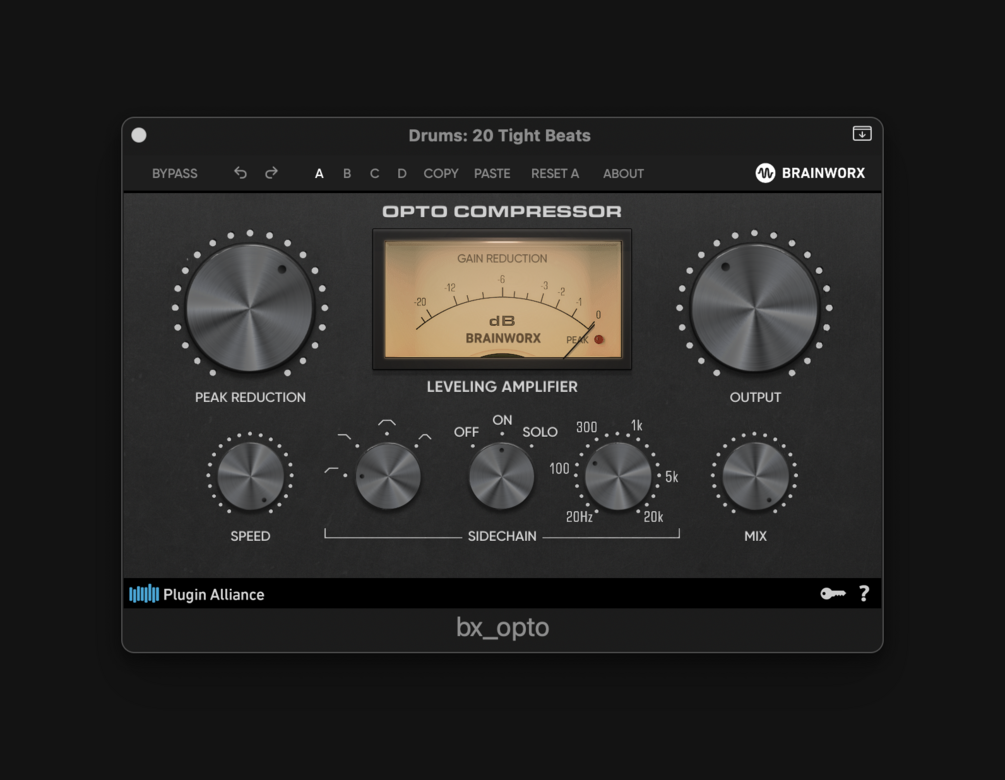Click the Plugin Alliance logo

coord(197,594)
